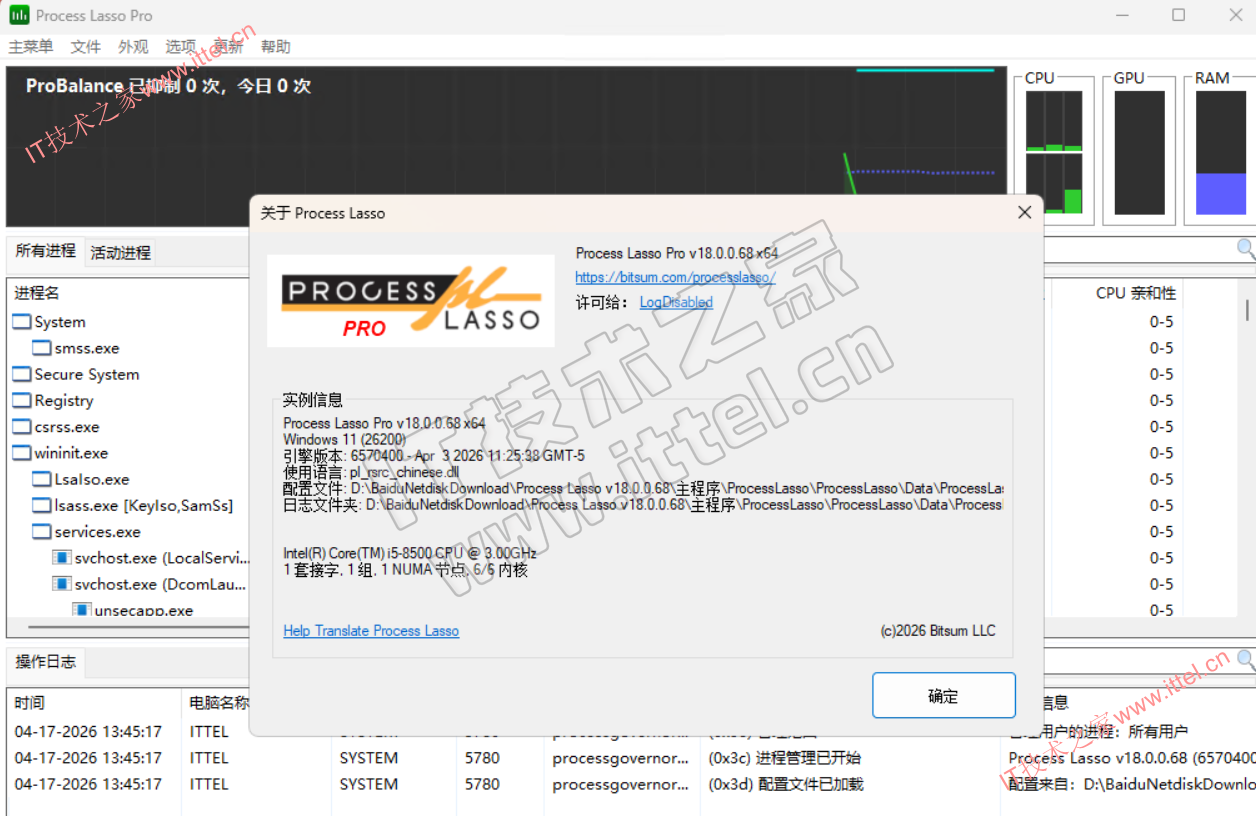Open the bitsum.com/processlasso link
This screenshot has height=816, width=1256.
pos(675,277)
